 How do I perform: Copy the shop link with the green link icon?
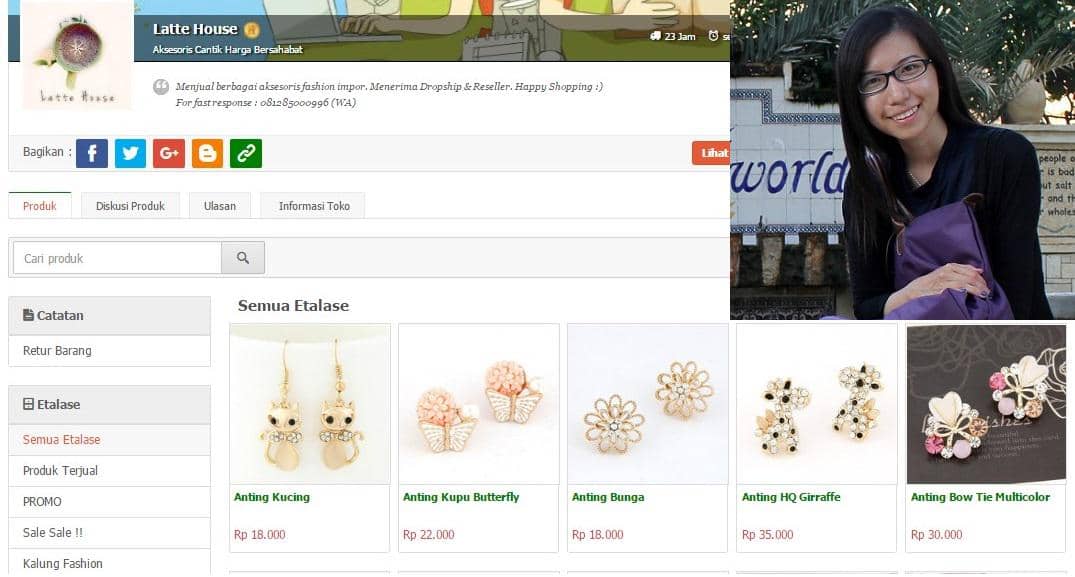(245, 153)
